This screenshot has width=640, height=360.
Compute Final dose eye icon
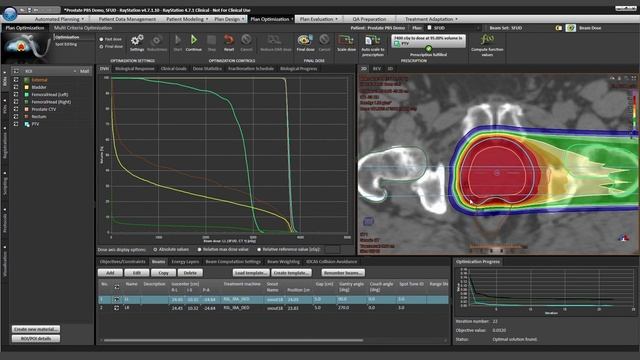(305, 40)
